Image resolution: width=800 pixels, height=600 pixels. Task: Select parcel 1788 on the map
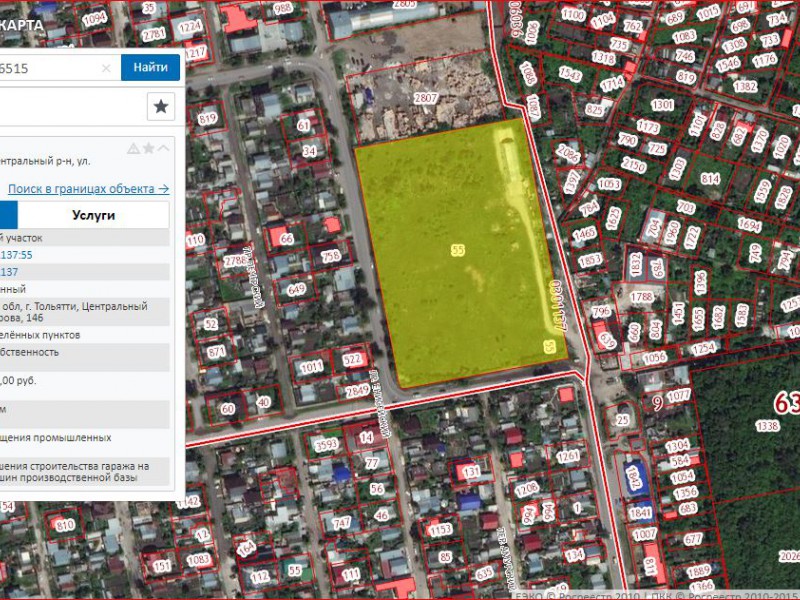[641, 296]
